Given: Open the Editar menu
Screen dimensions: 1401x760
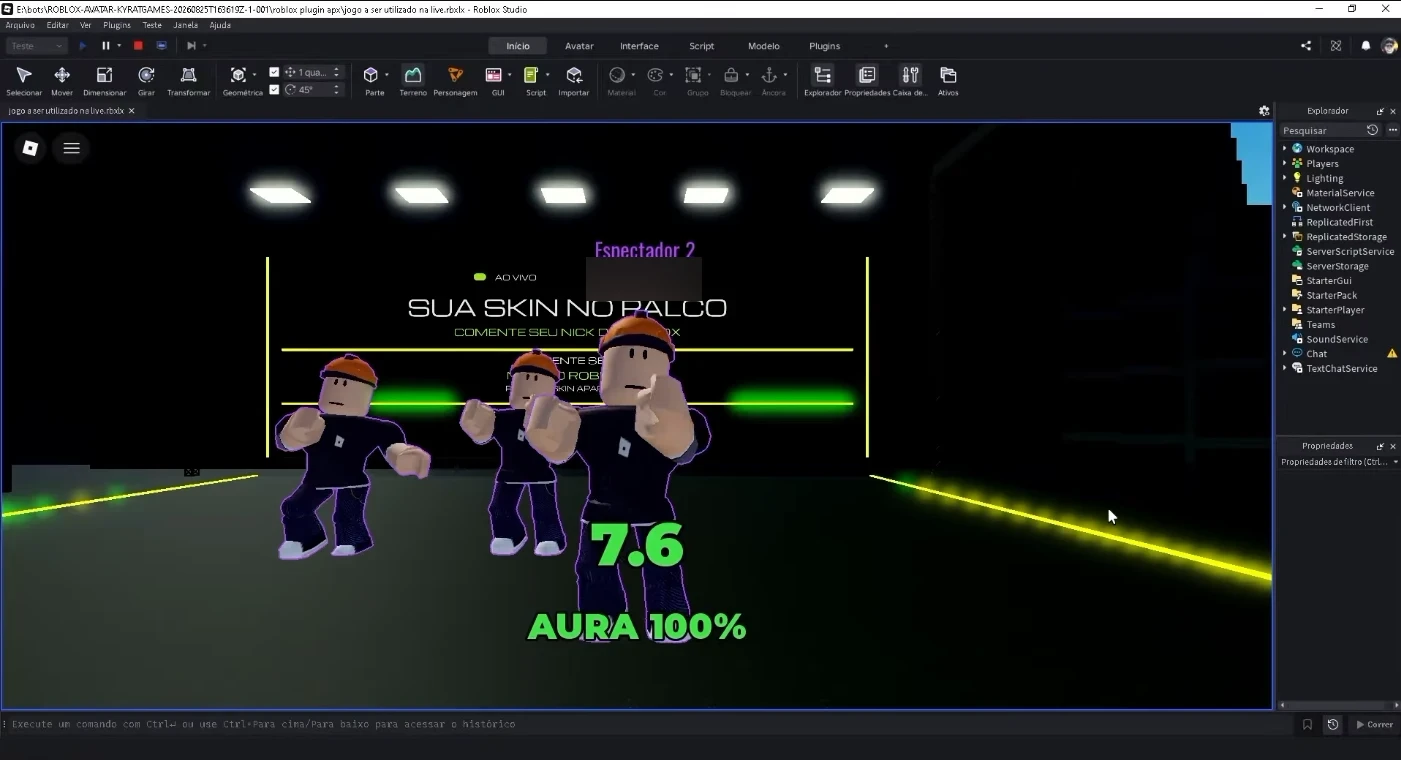Looking at the screenshot, I should (58, 25).
